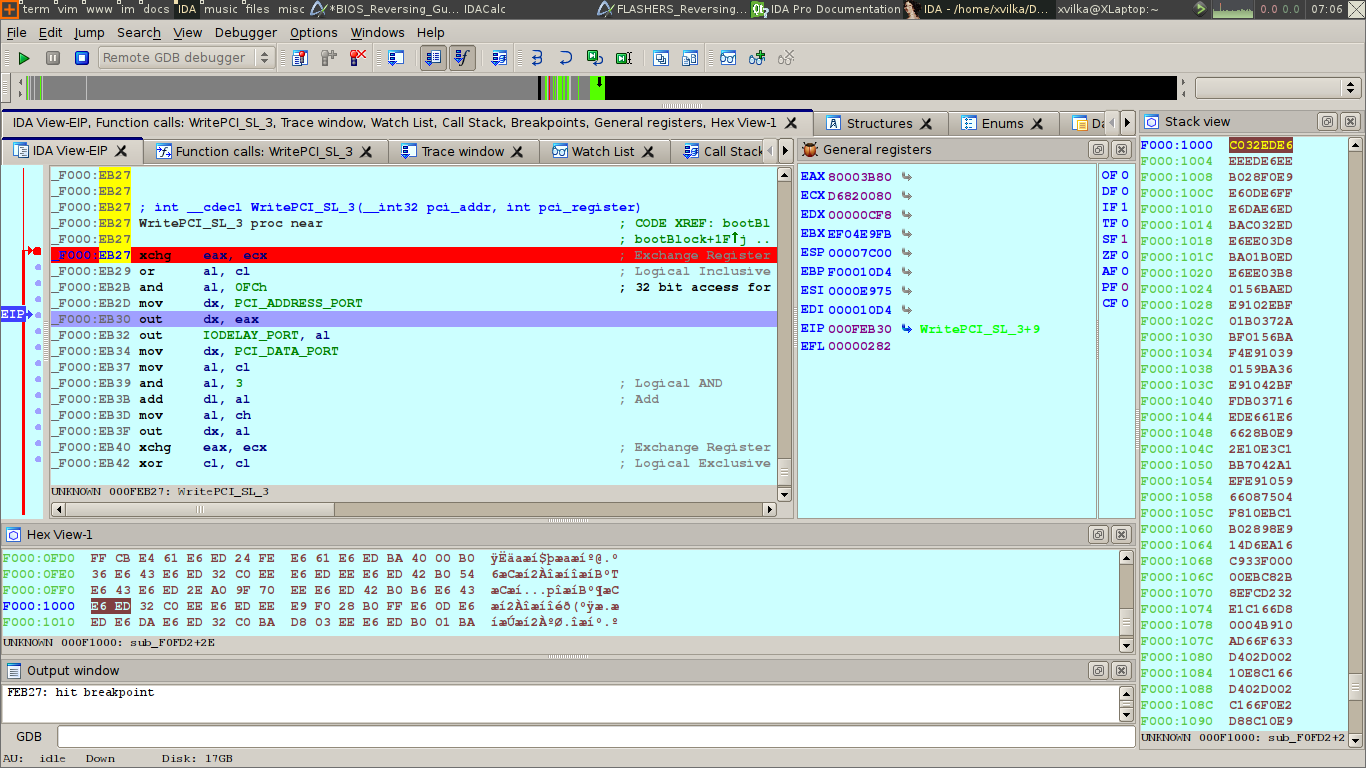Click the EAX register value 80003B80
The image size is (1366, 768).
(860, 177)
